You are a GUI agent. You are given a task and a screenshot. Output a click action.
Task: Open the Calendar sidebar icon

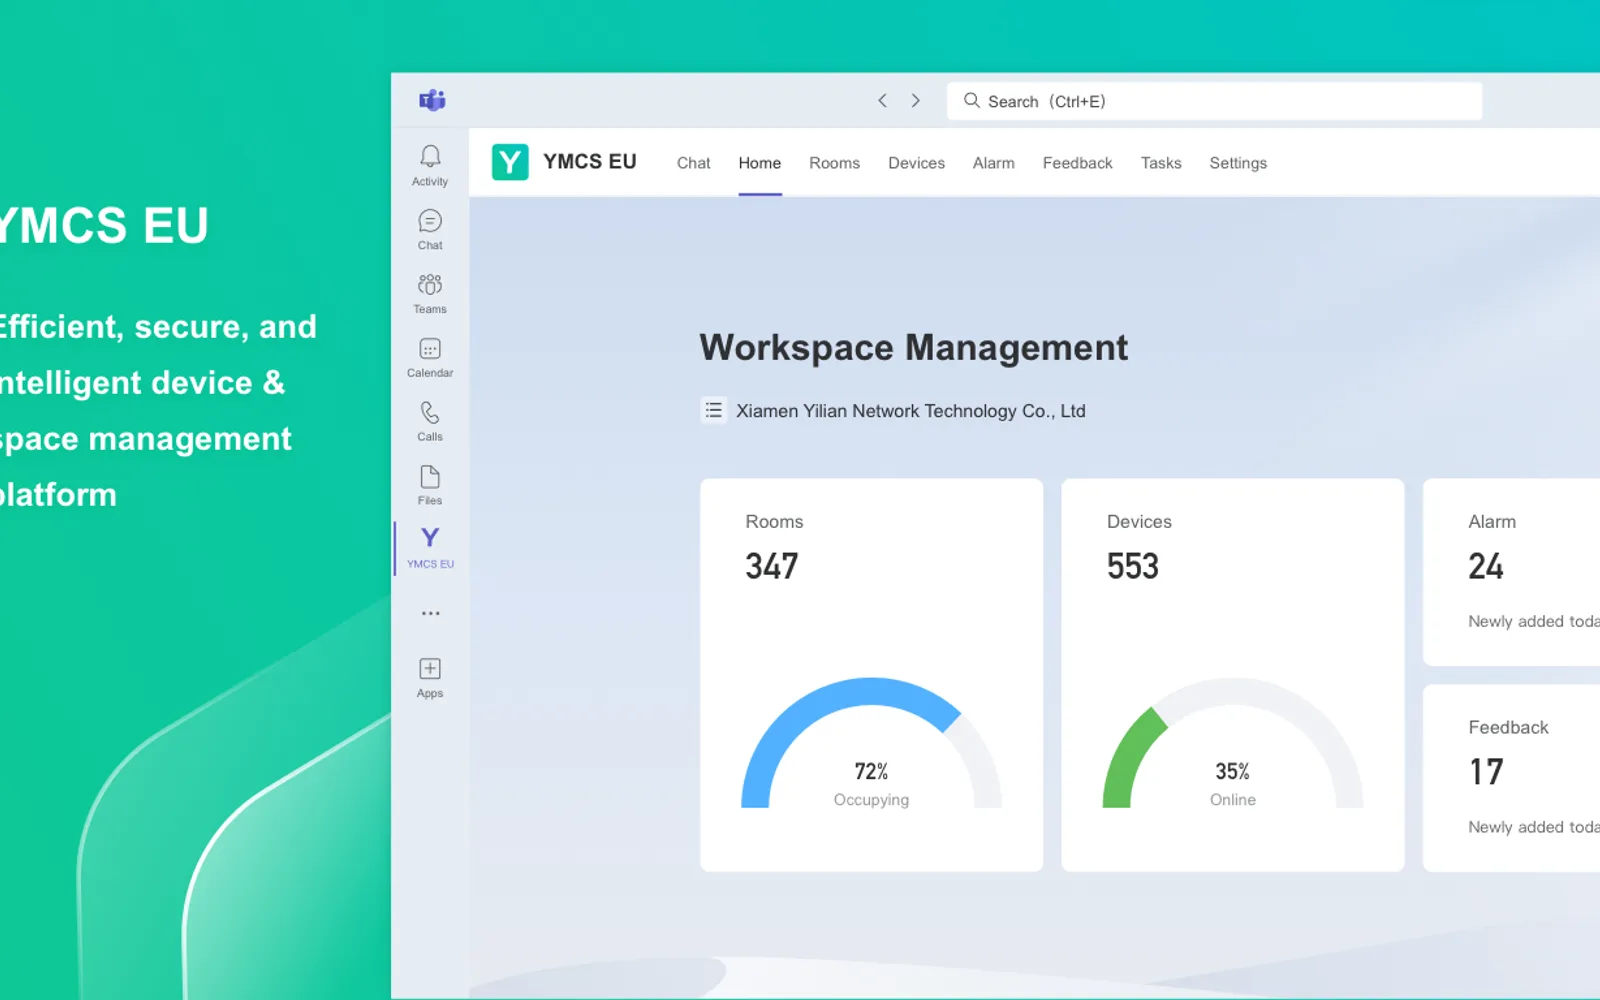click(430, 357)
